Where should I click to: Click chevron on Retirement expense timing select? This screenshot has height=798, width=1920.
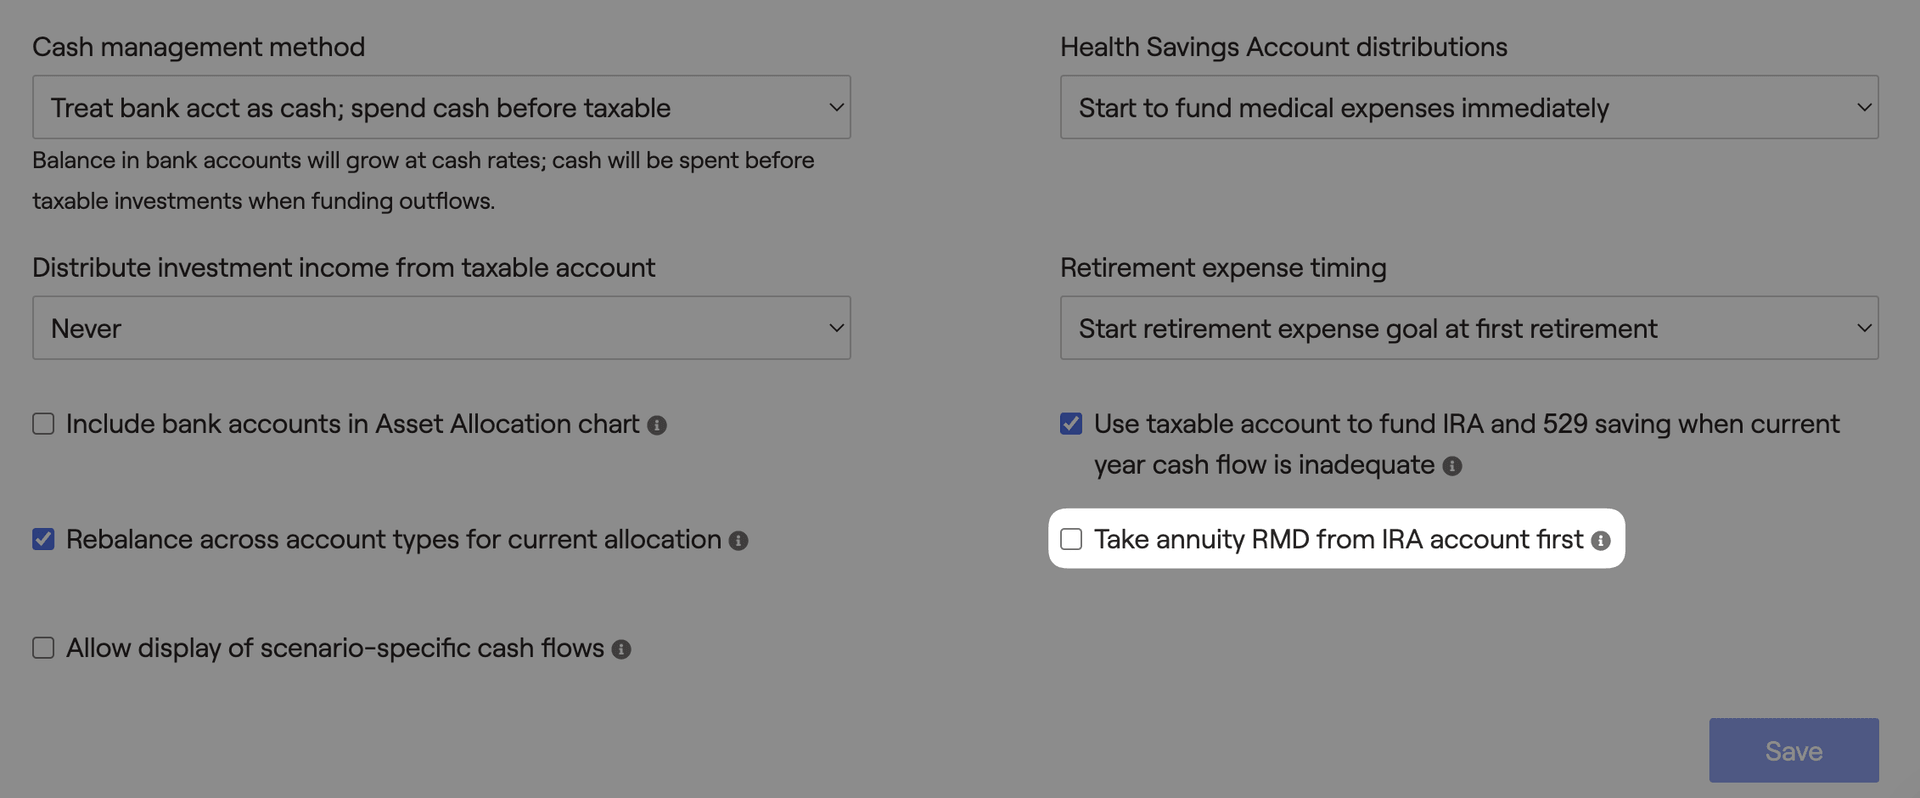pyautogui.click(x=1864, y=328)
